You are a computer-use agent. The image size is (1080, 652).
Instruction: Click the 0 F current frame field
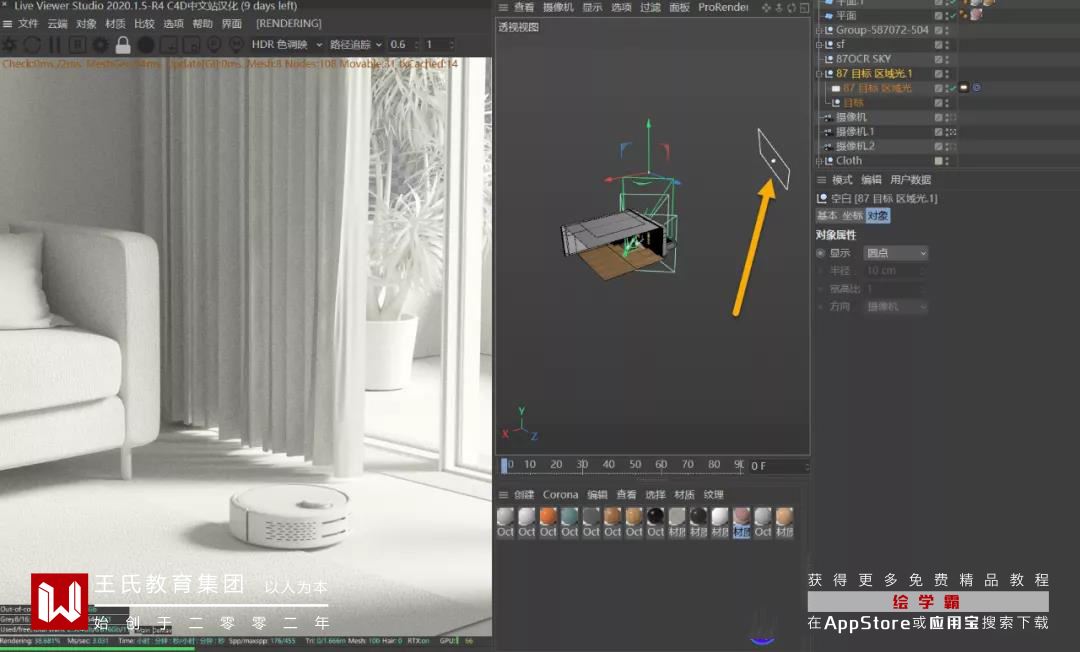pos(776,466)
